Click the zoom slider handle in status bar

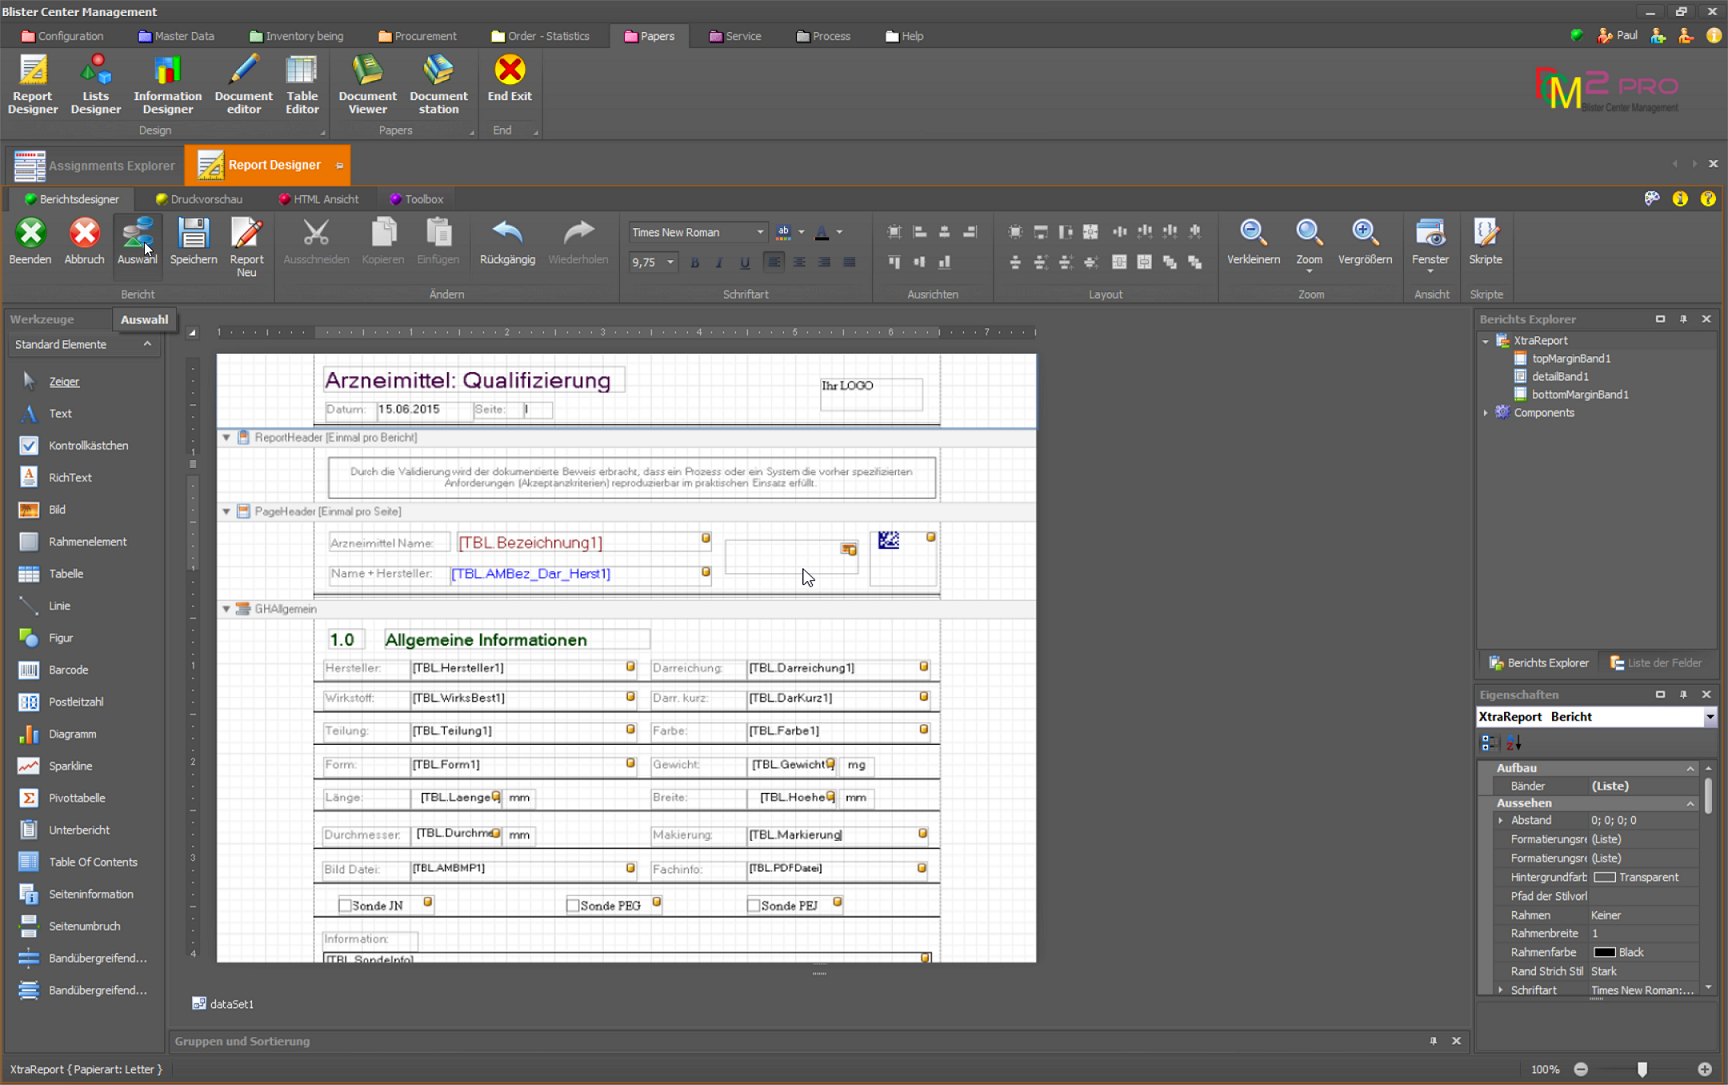(1642, 1069)
